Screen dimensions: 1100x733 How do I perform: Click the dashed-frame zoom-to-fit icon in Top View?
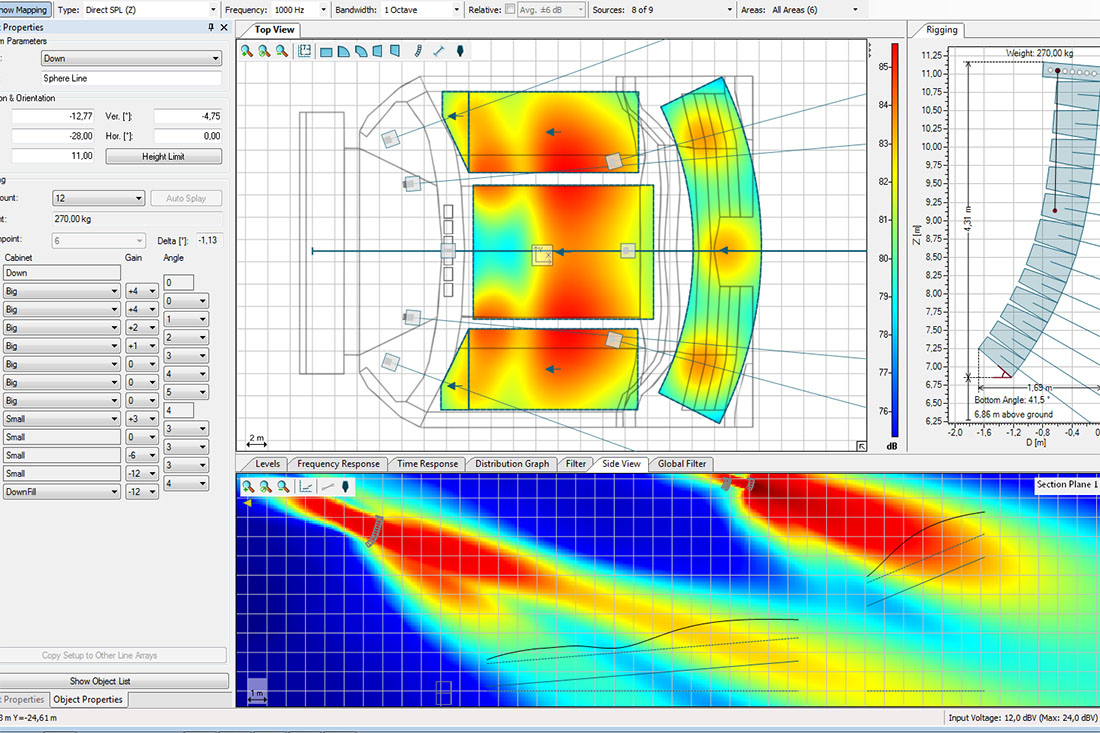(x=306, y=51)
